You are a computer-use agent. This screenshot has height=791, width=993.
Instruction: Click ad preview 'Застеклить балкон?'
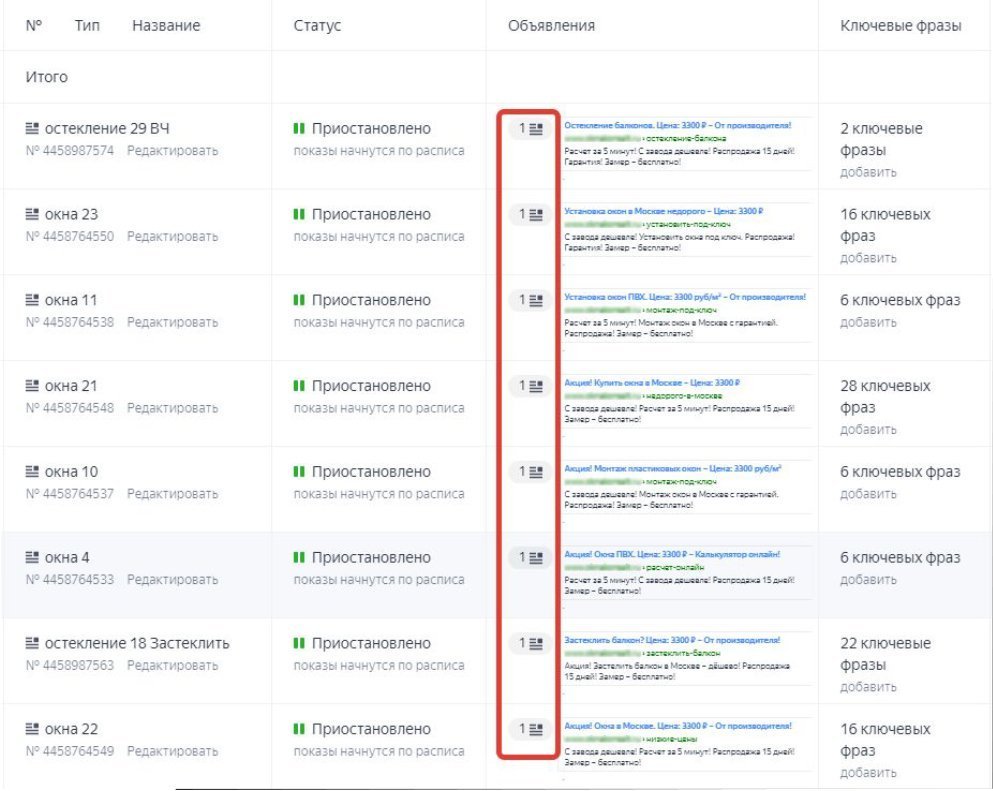[672, 640]
